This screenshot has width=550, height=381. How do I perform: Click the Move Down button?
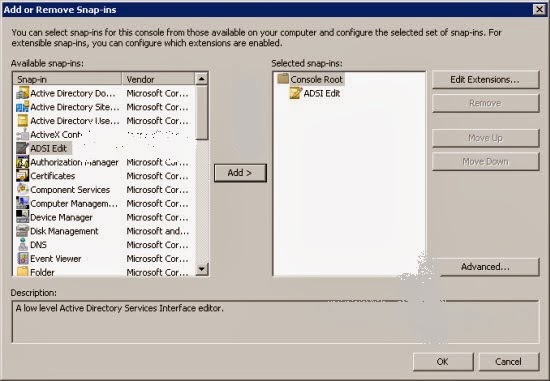click(x=485, y=161)
